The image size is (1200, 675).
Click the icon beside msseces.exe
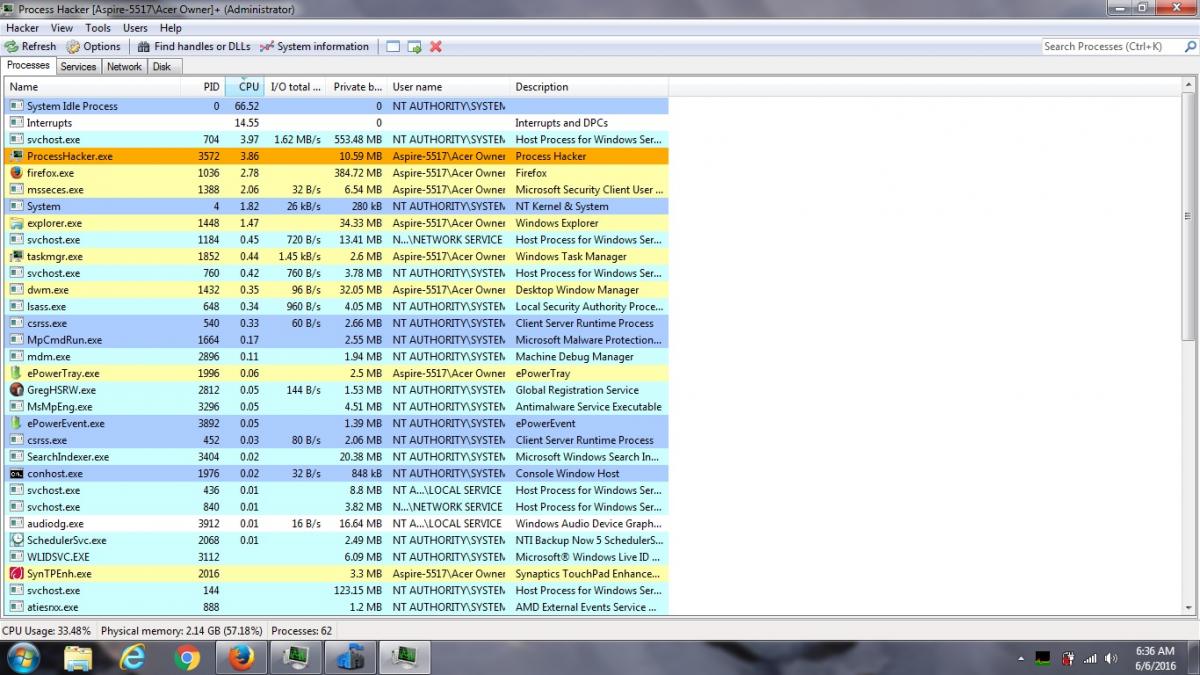point(16,190)
